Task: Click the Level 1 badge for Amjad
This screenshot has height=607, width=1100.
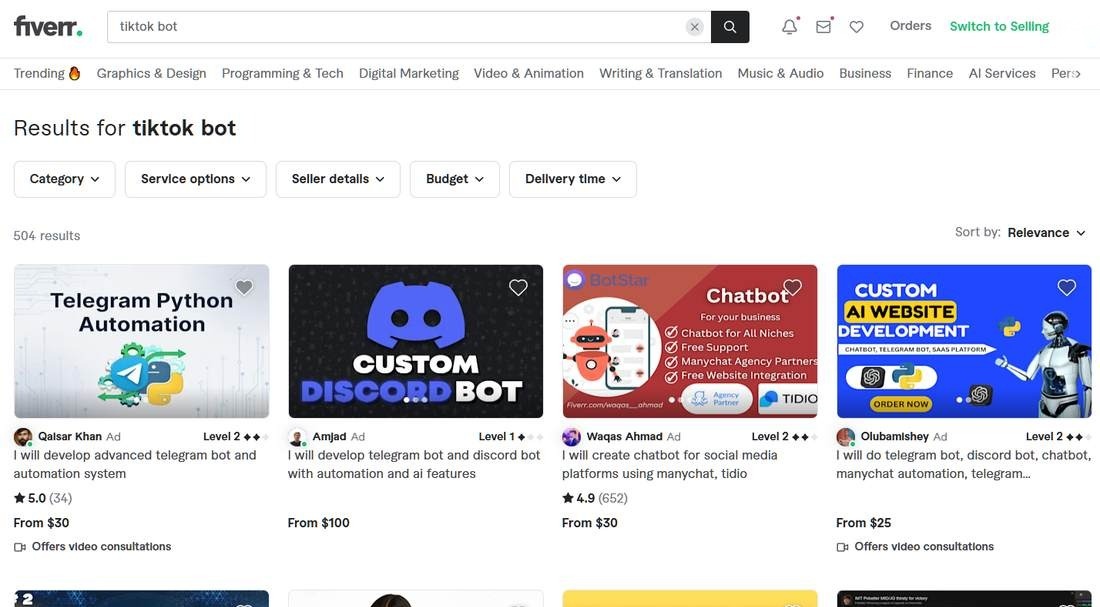Action: tap(511, 436)
